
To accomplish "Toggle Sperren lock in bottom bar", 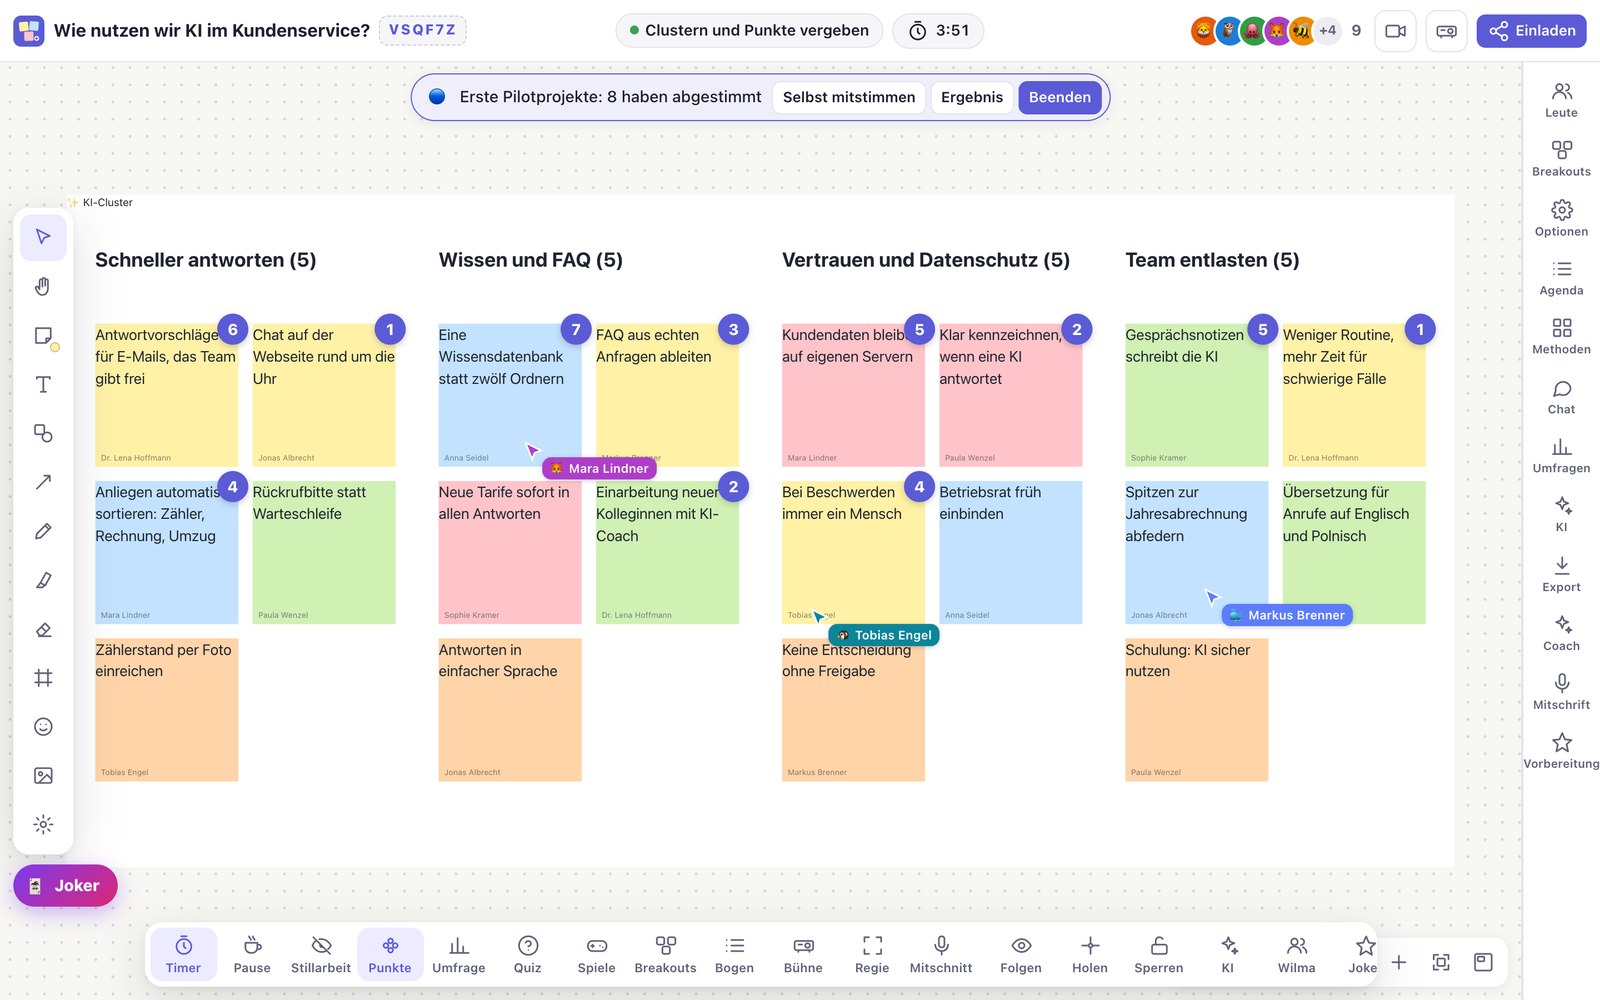I will click(x=1159, y=955).
